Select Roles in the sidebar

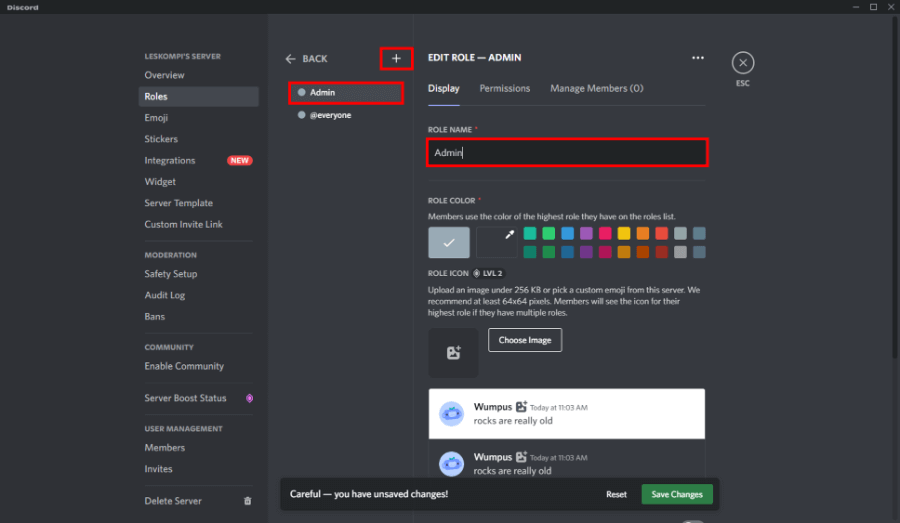click(x=198, y=96)
